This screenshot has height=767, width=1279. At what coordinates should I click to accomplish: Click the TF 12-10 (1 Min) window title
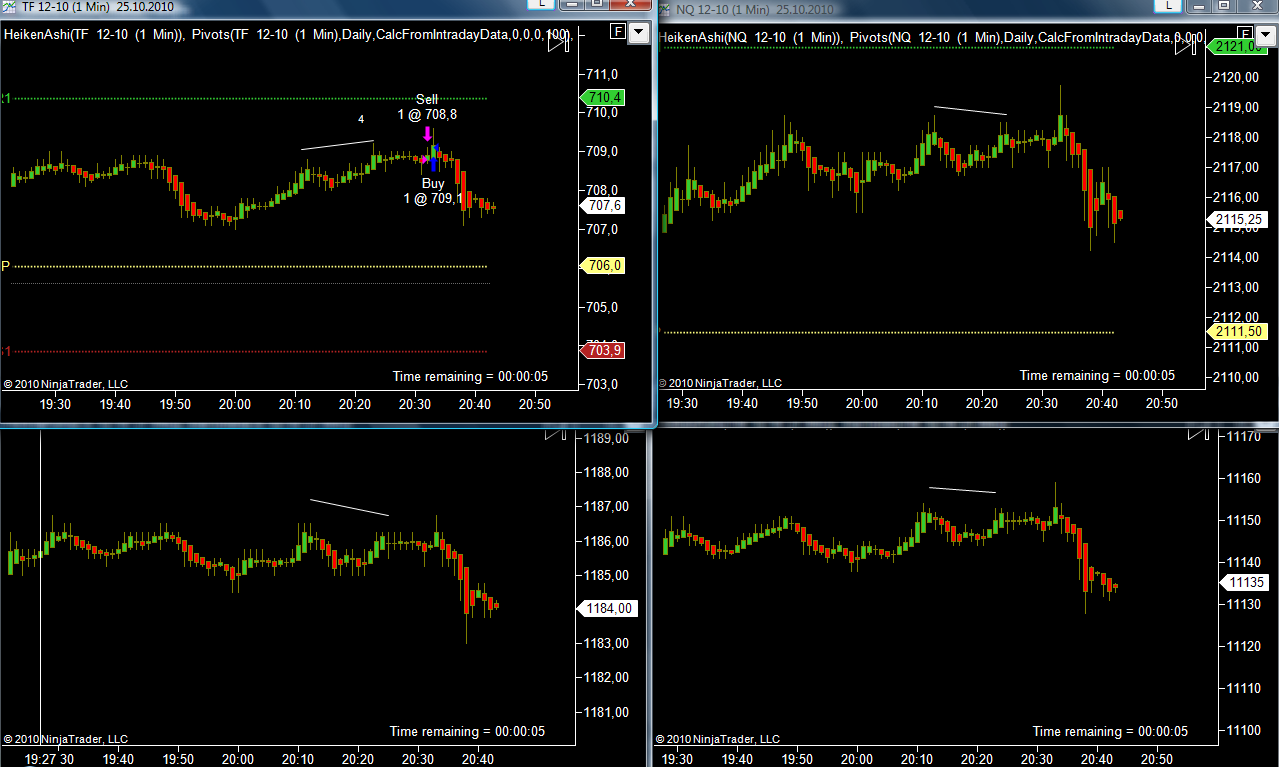97,7
